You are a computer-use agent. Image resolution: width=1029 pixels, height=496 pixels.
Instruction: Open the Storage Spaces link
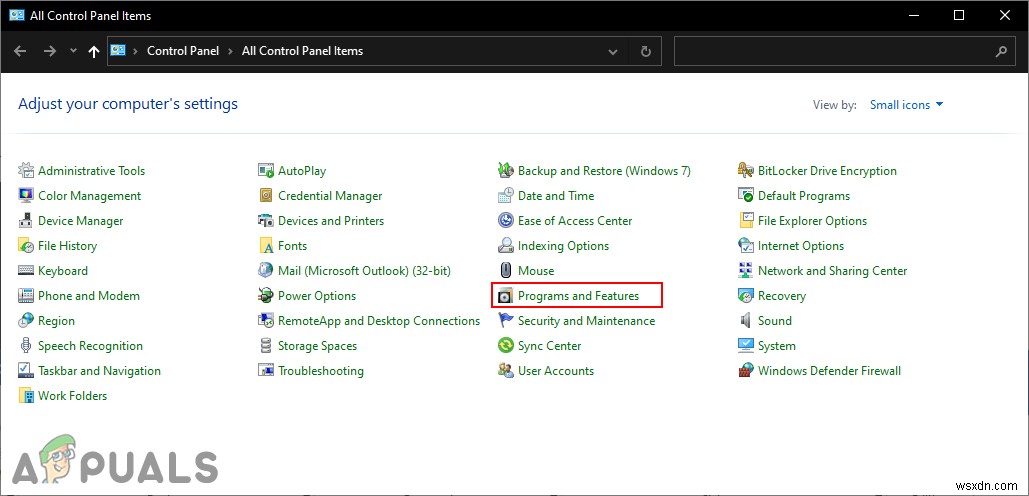(x=317, y=346)
